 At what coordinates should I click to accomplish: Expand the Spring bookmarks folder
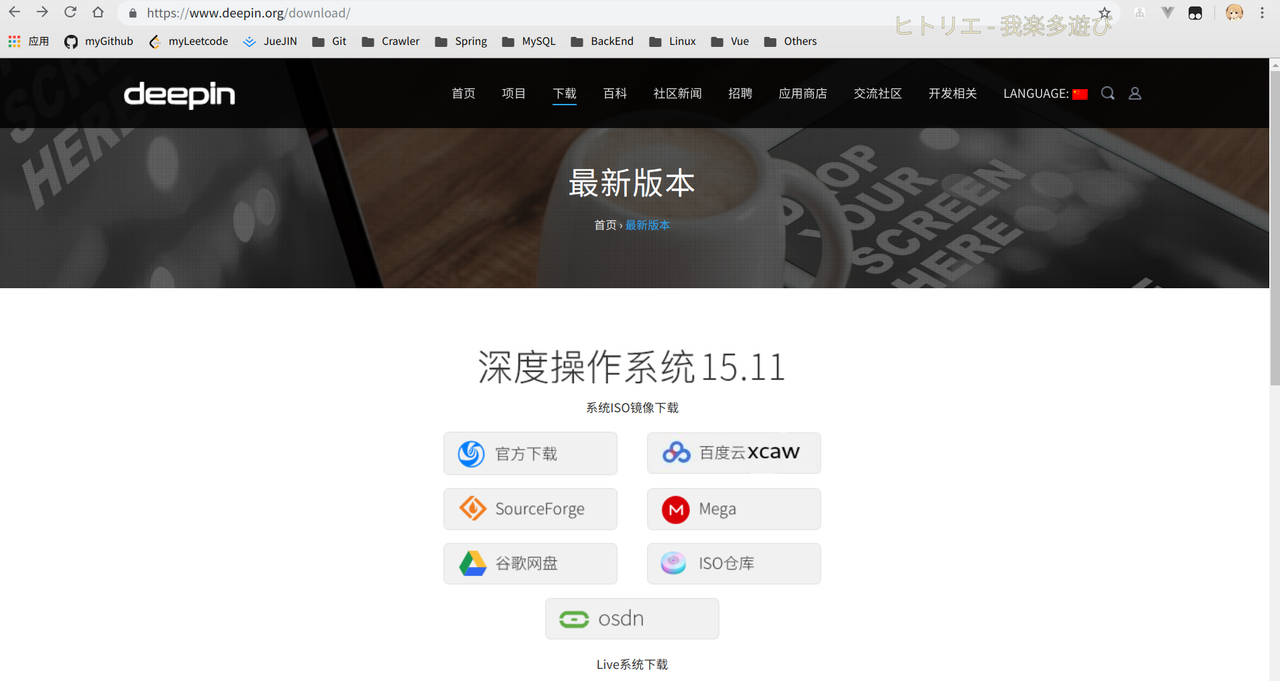460,41
